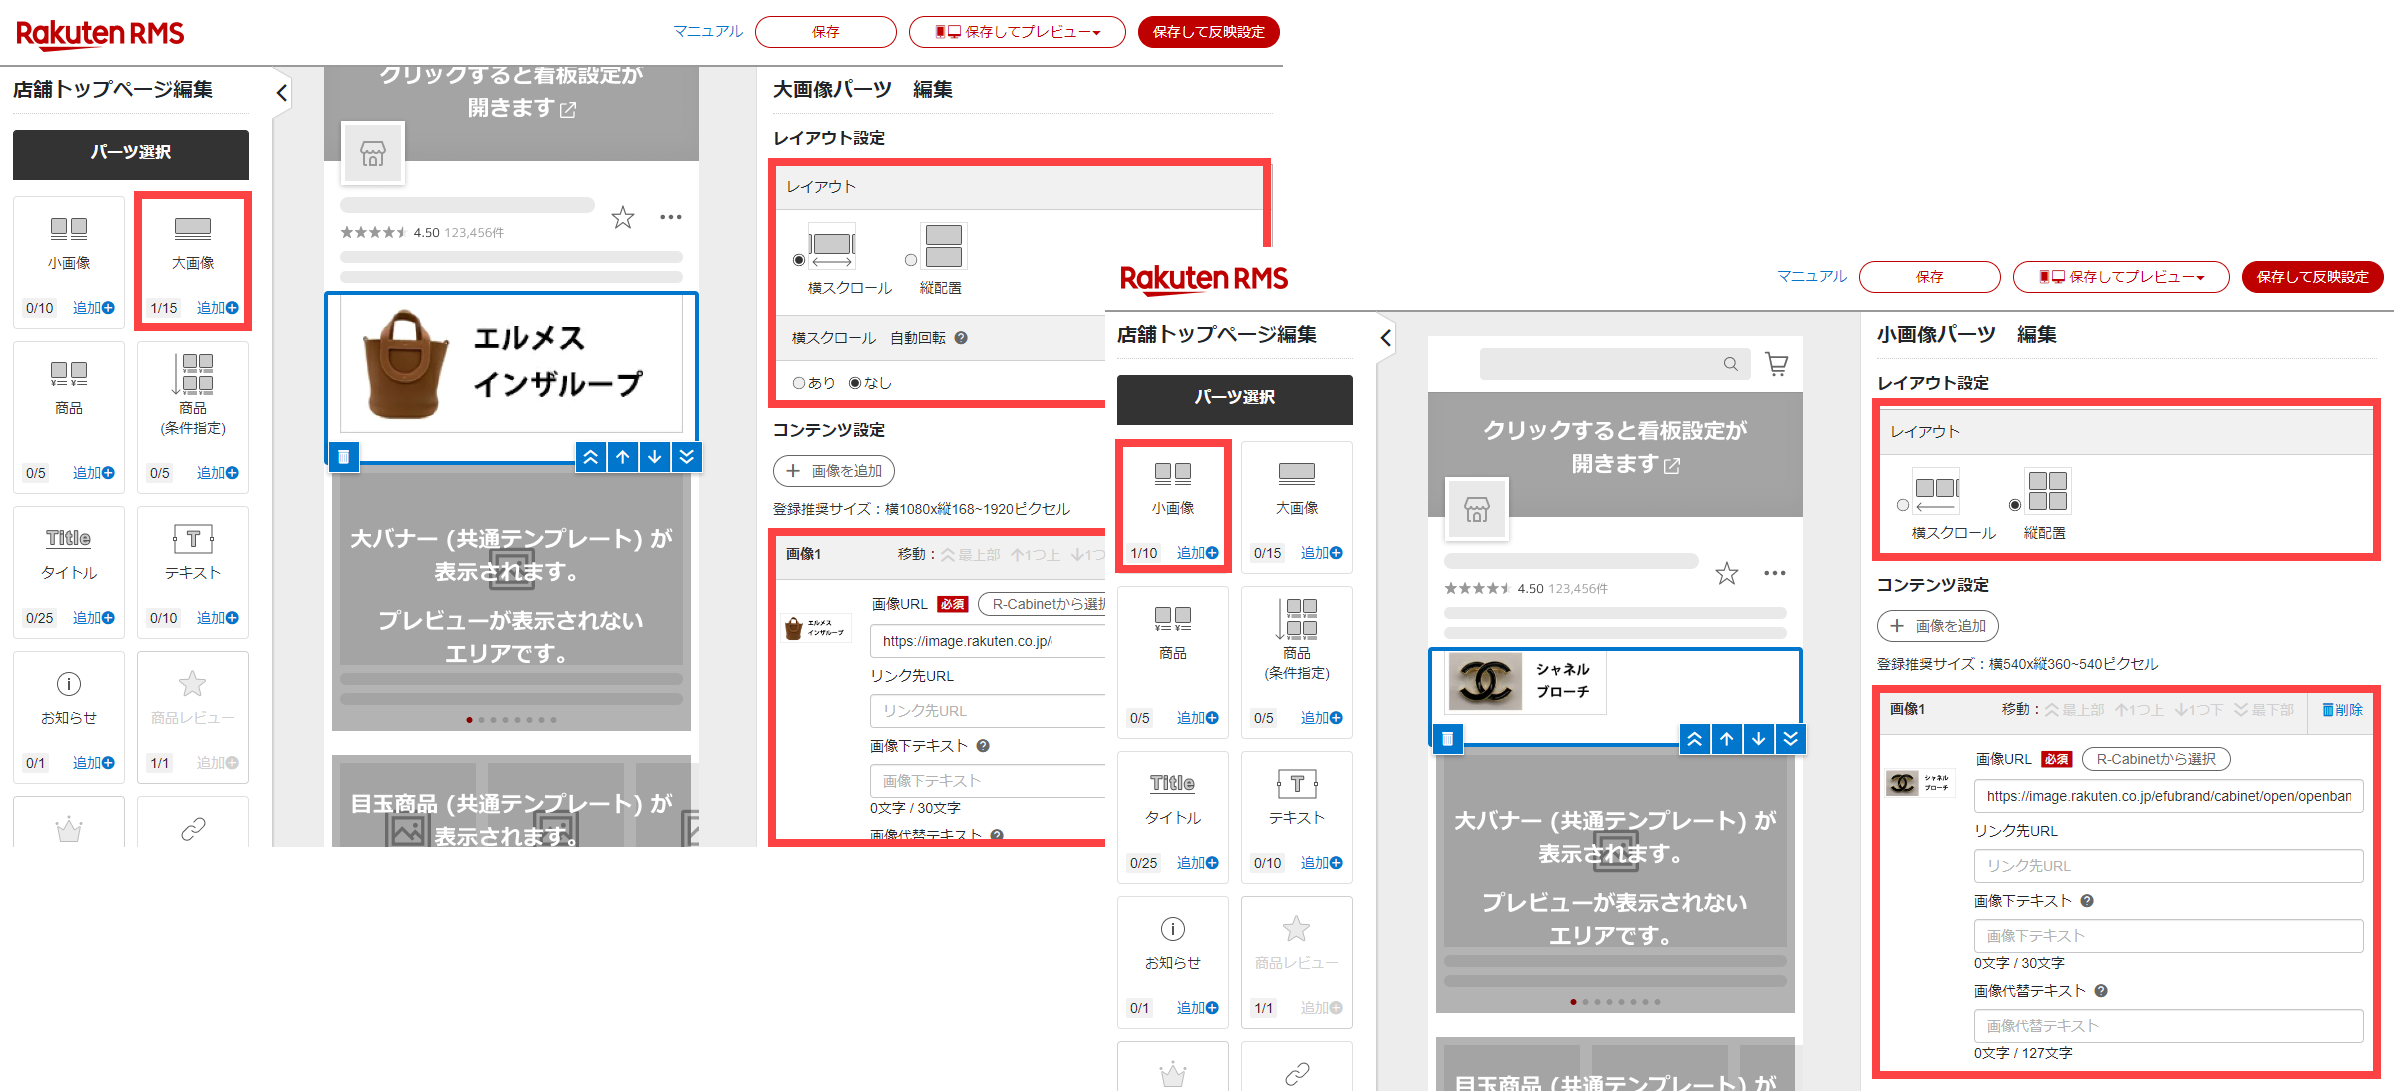Image resolution: width=2394 pixels, height=1091 pixels.
Task: Select 大画像 part icon in right window
Action: coord(1297,474)
